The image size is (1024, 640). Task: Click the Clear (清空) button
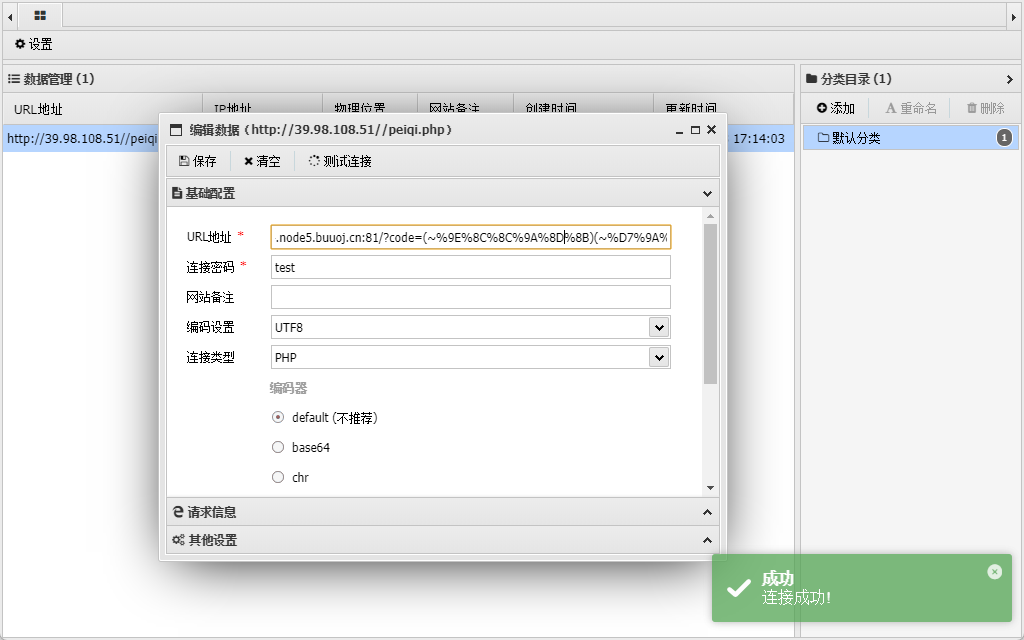coord(262,161)
